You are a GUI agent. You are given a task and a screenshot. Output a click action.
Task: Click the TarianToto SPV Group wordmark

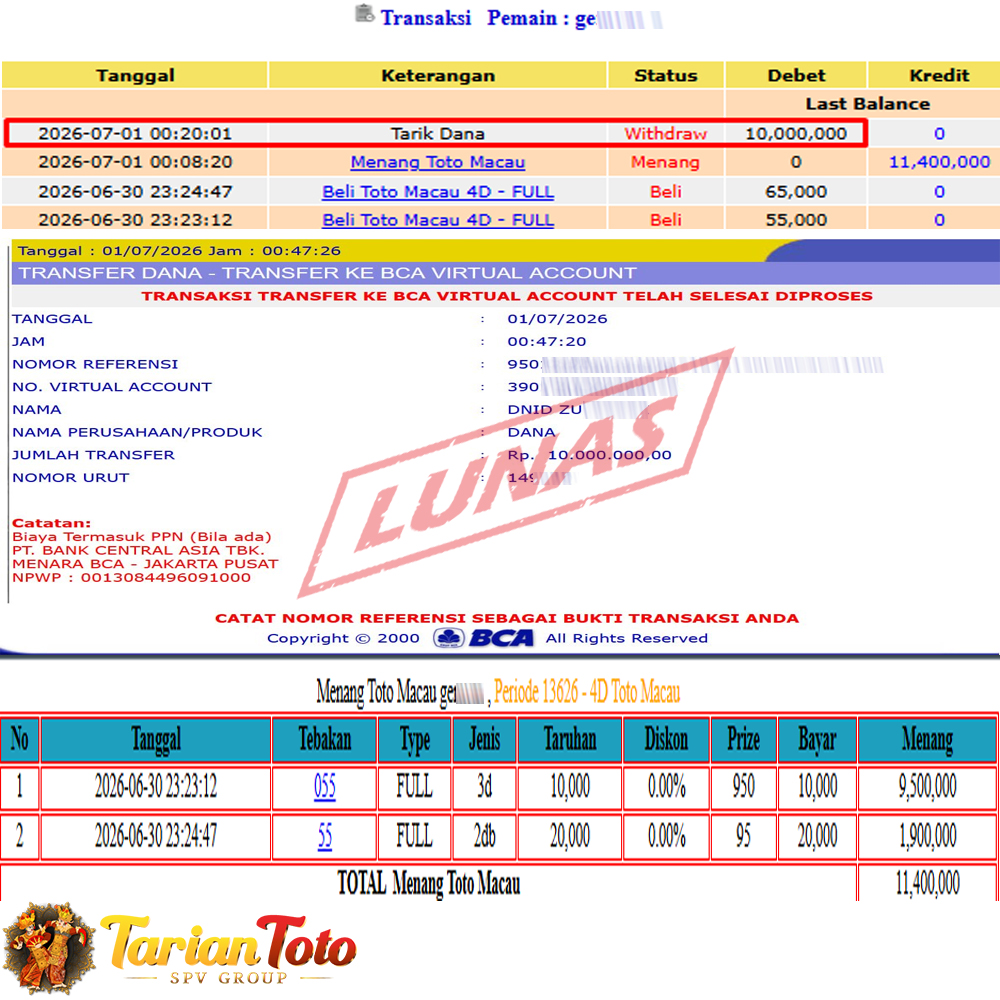tap(228, 950)
